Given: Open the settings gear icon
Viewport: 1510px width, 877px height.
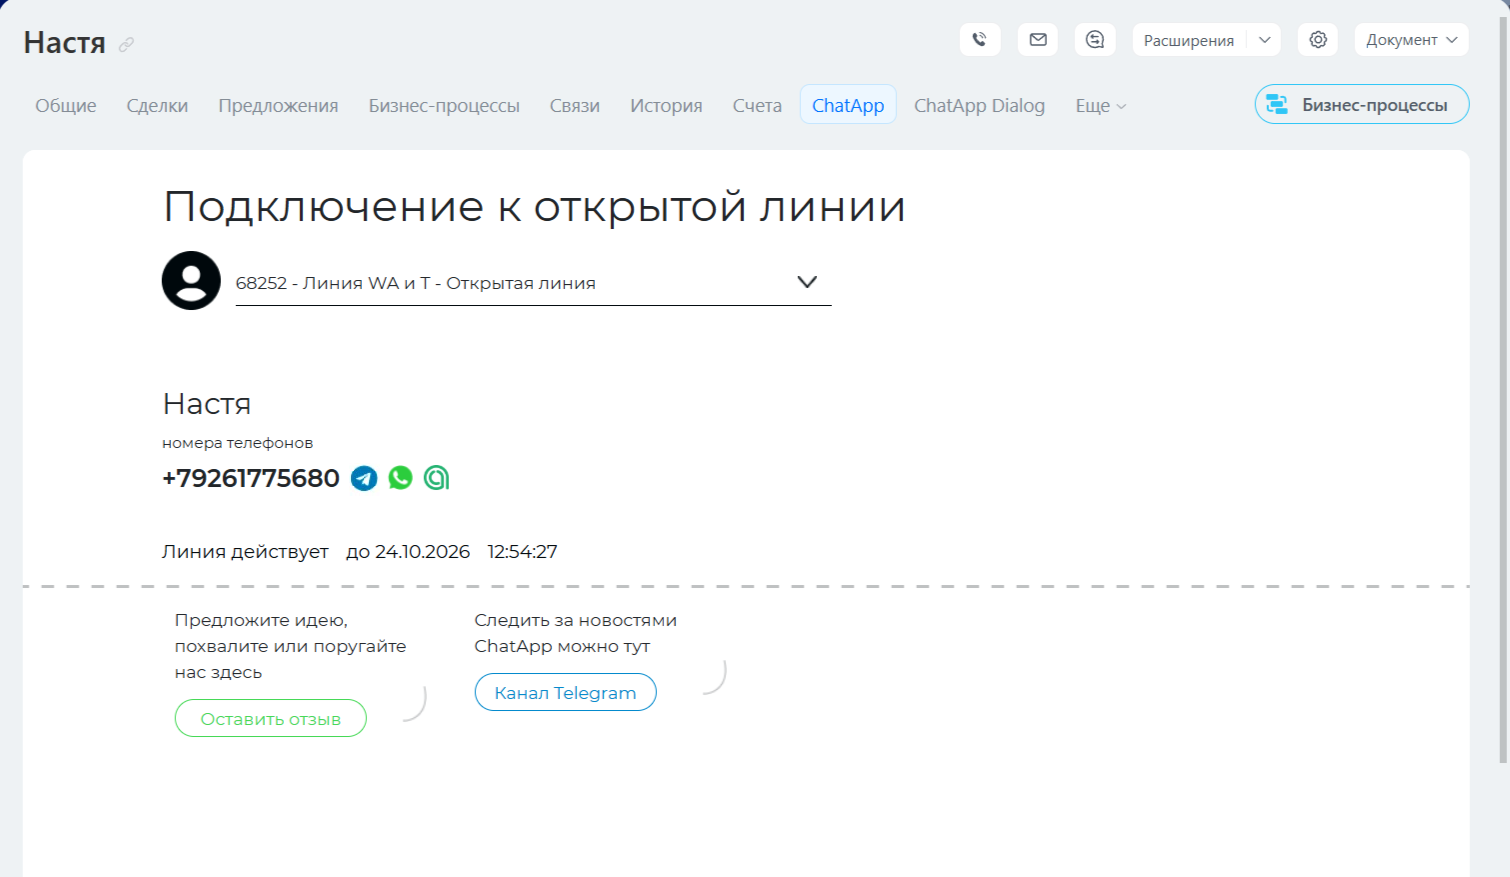Looking at the screenshot, I should pos(1318,40).
